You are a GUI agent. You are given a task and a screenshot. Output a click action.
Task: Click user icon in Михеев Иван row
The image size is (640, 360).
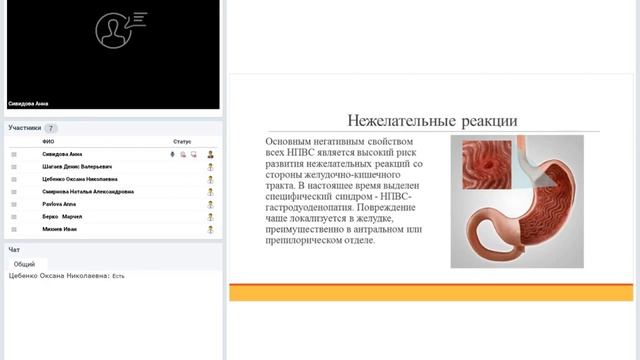point(210,229)
